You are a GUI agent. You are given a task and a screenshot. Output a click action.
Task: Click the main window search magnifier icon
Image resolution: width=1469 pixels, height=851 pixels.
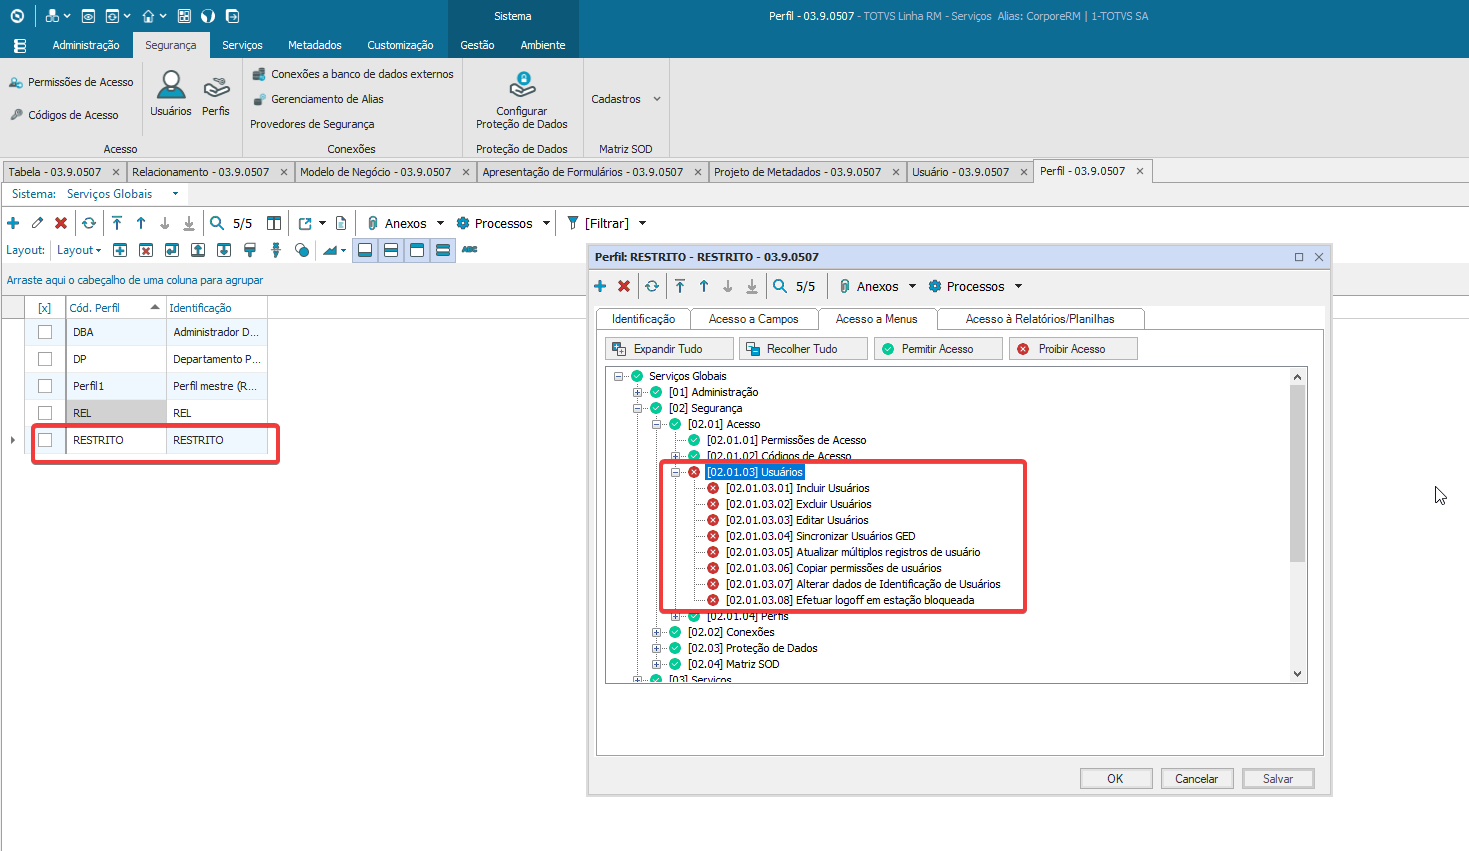point(217,223)
